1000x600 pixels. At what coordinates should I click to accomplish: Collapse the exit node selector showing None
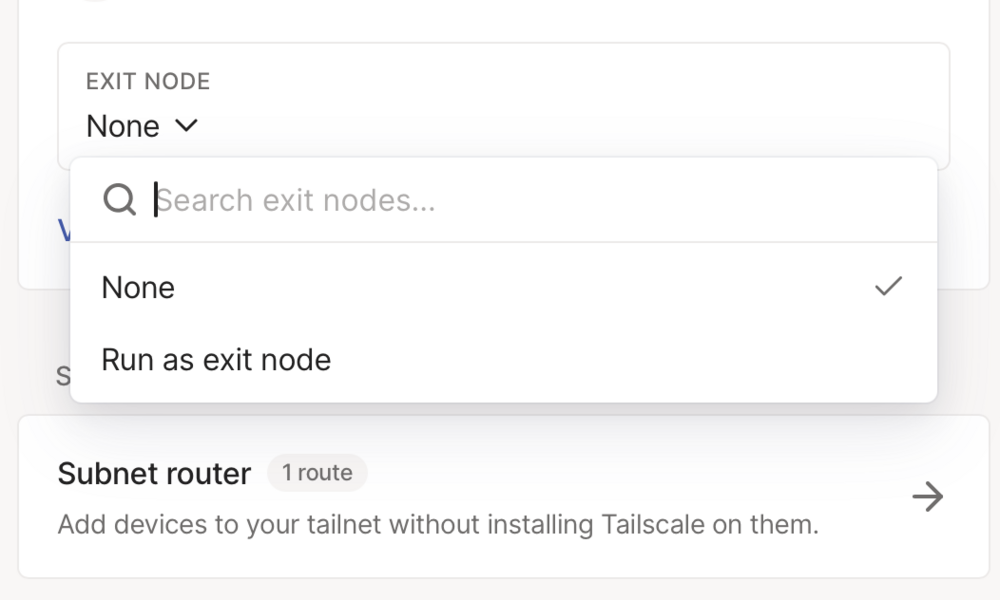(x=142, y=126)
